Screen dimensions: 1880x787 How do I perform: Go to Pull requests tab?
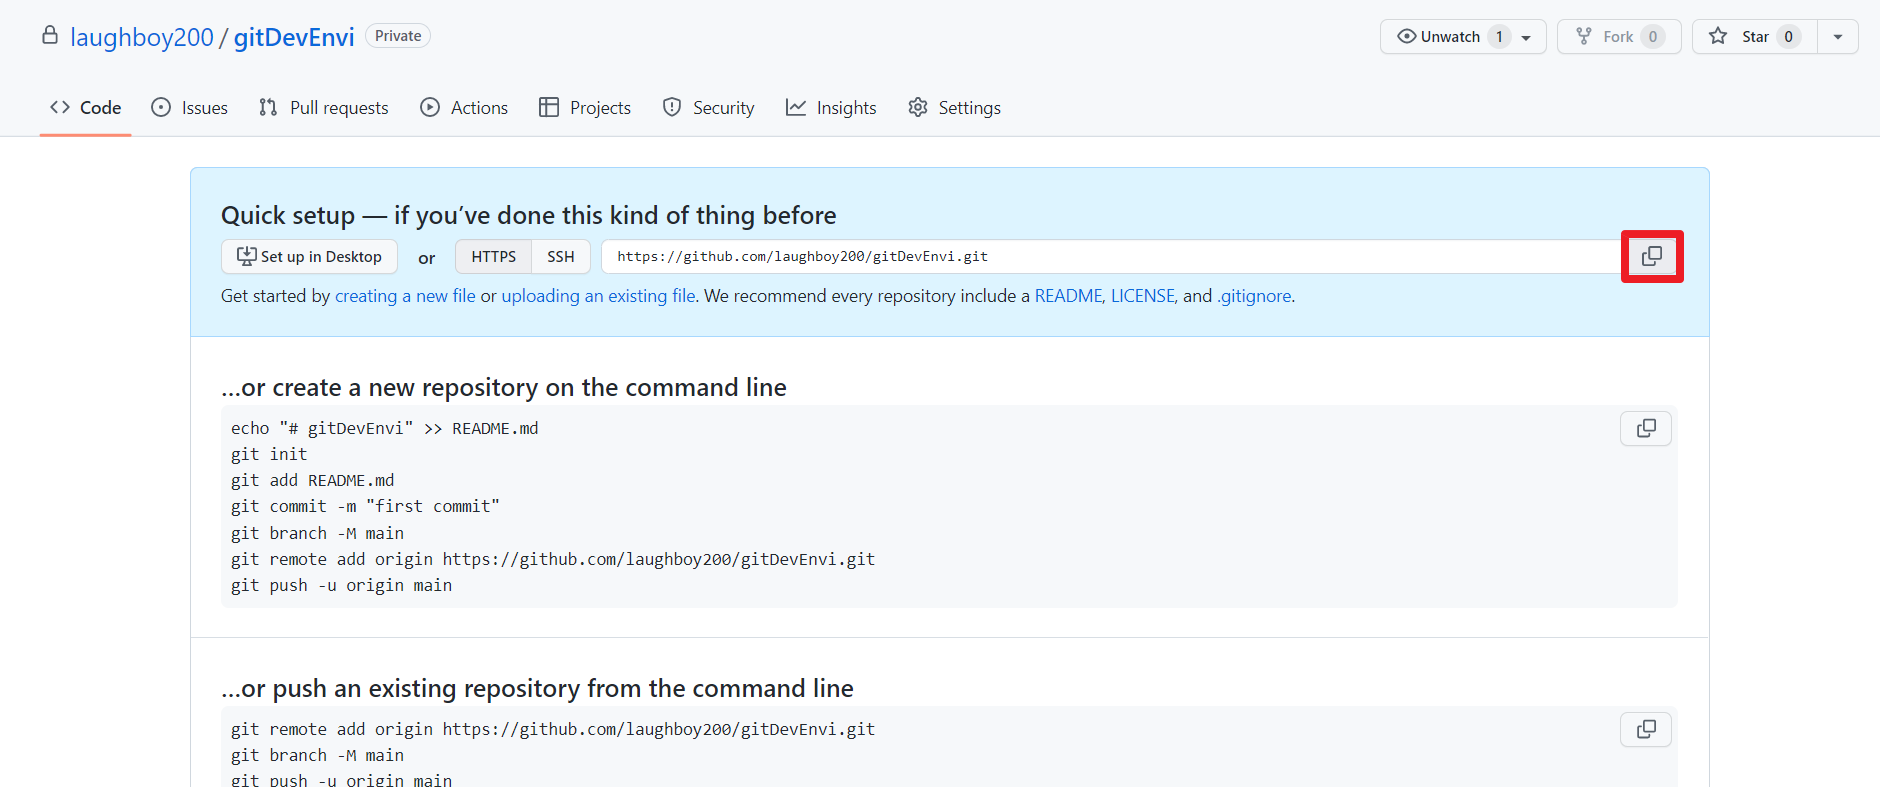(x=323, y=107)
